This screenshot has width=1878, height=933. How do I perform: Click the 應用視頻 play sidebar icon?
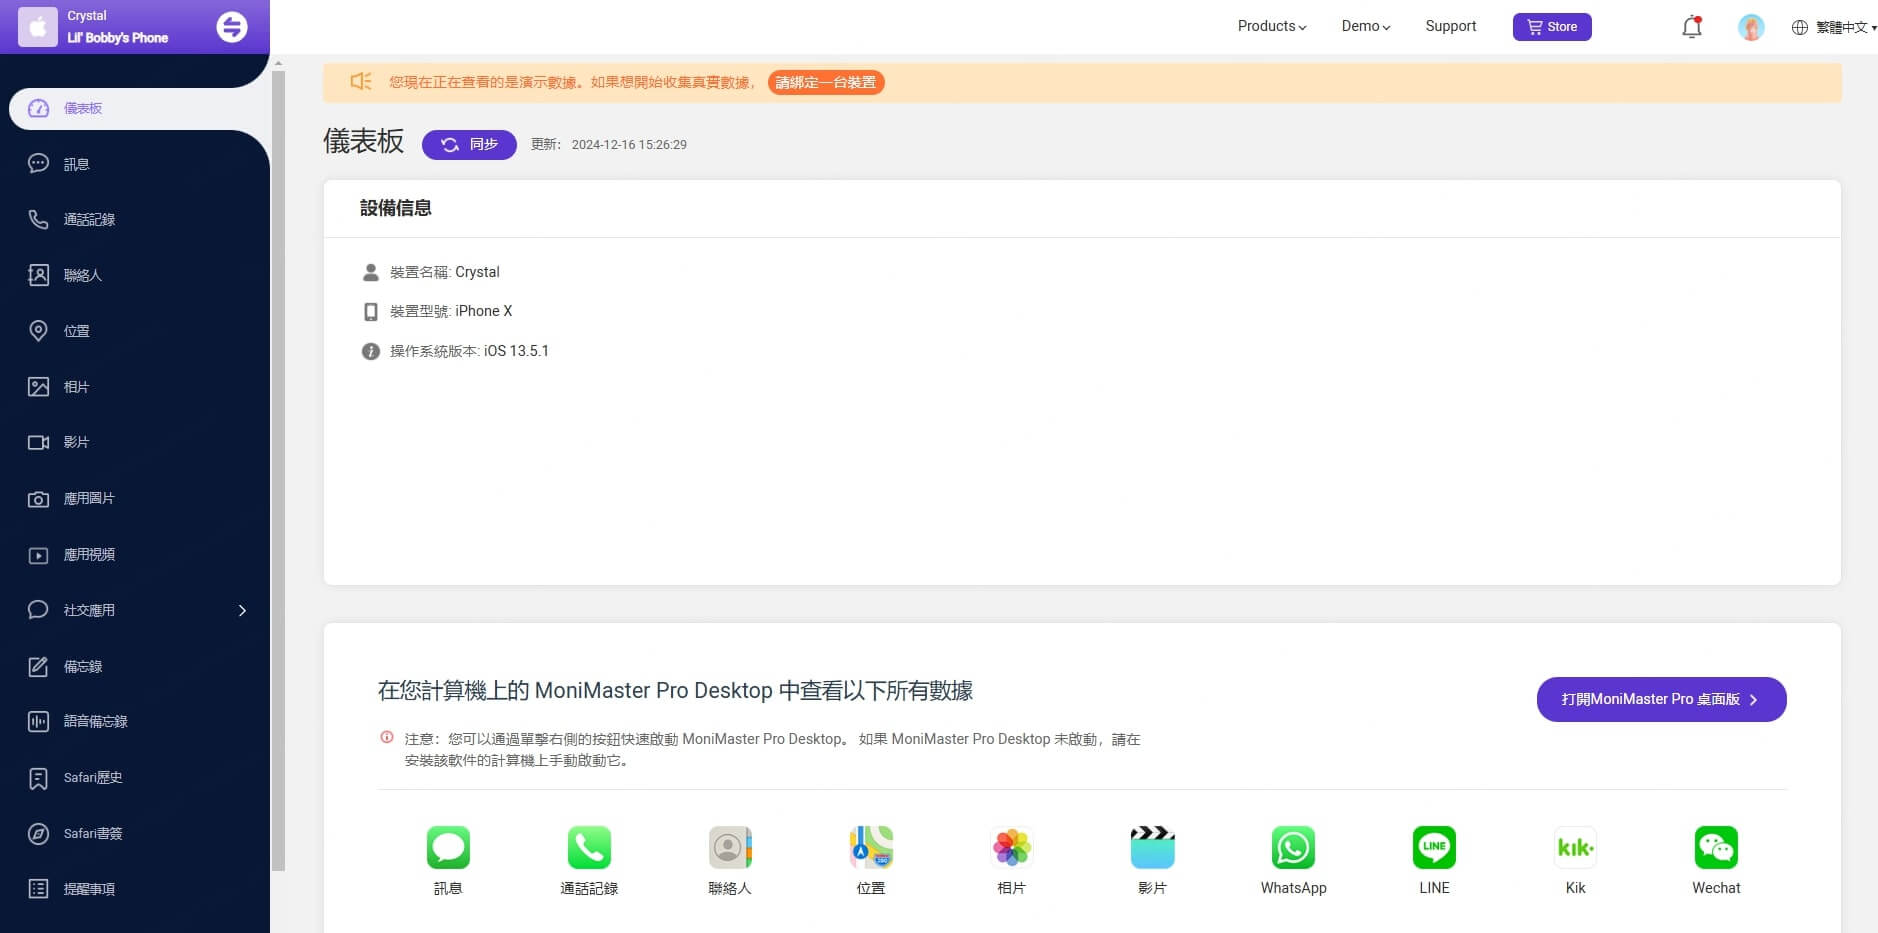(38, 554)
